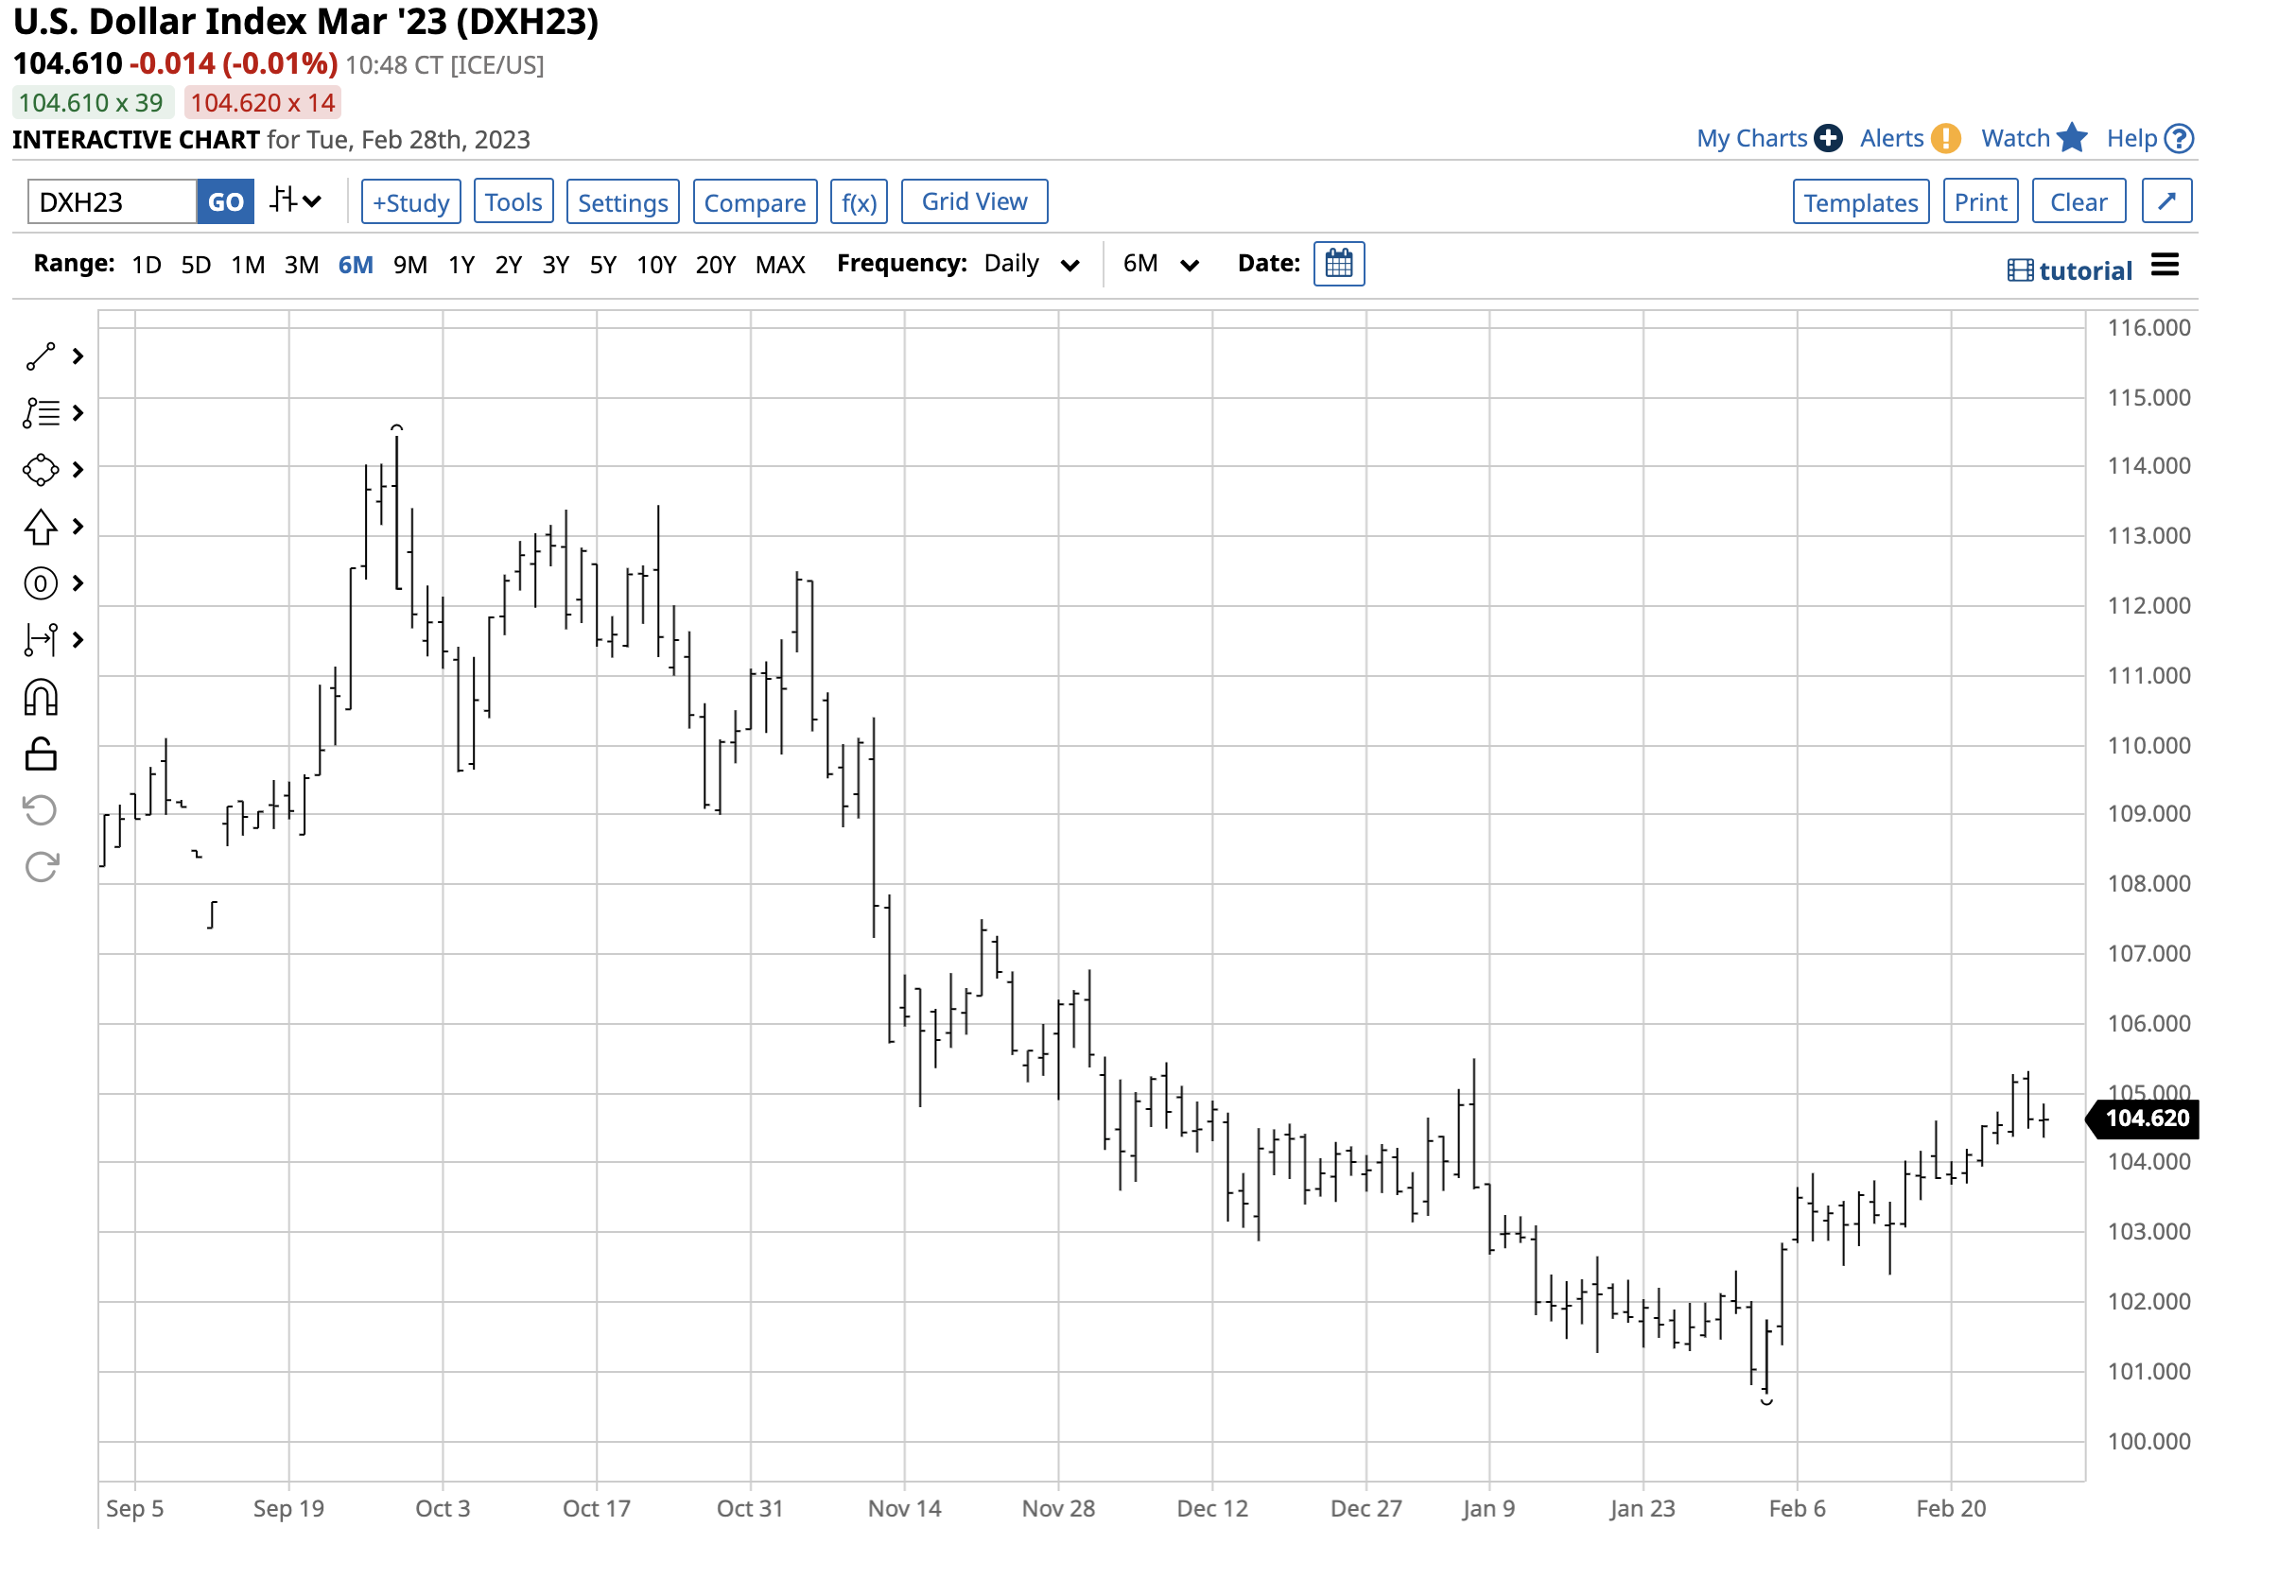This screenshot has width=2296, height=1596.
Task: Click the Watch star icon
Action: (2072, 138)
